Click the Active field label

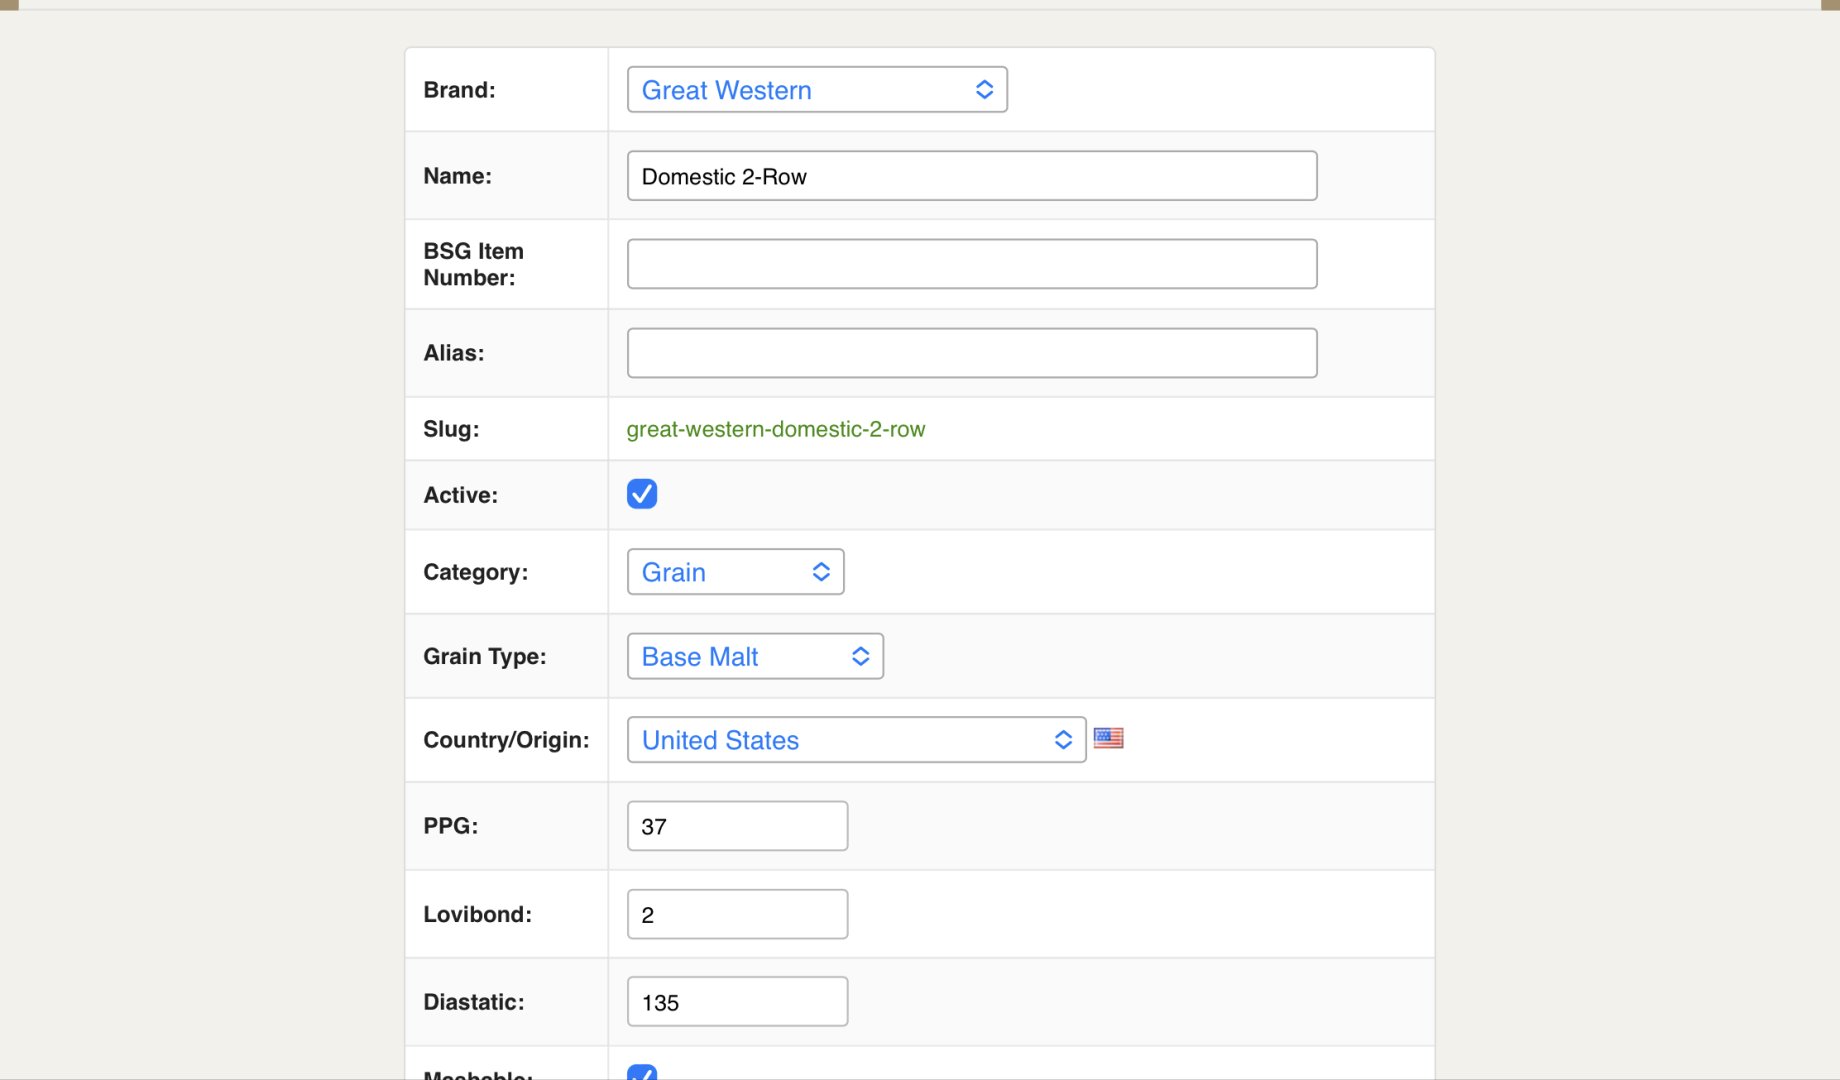[460, 495]
